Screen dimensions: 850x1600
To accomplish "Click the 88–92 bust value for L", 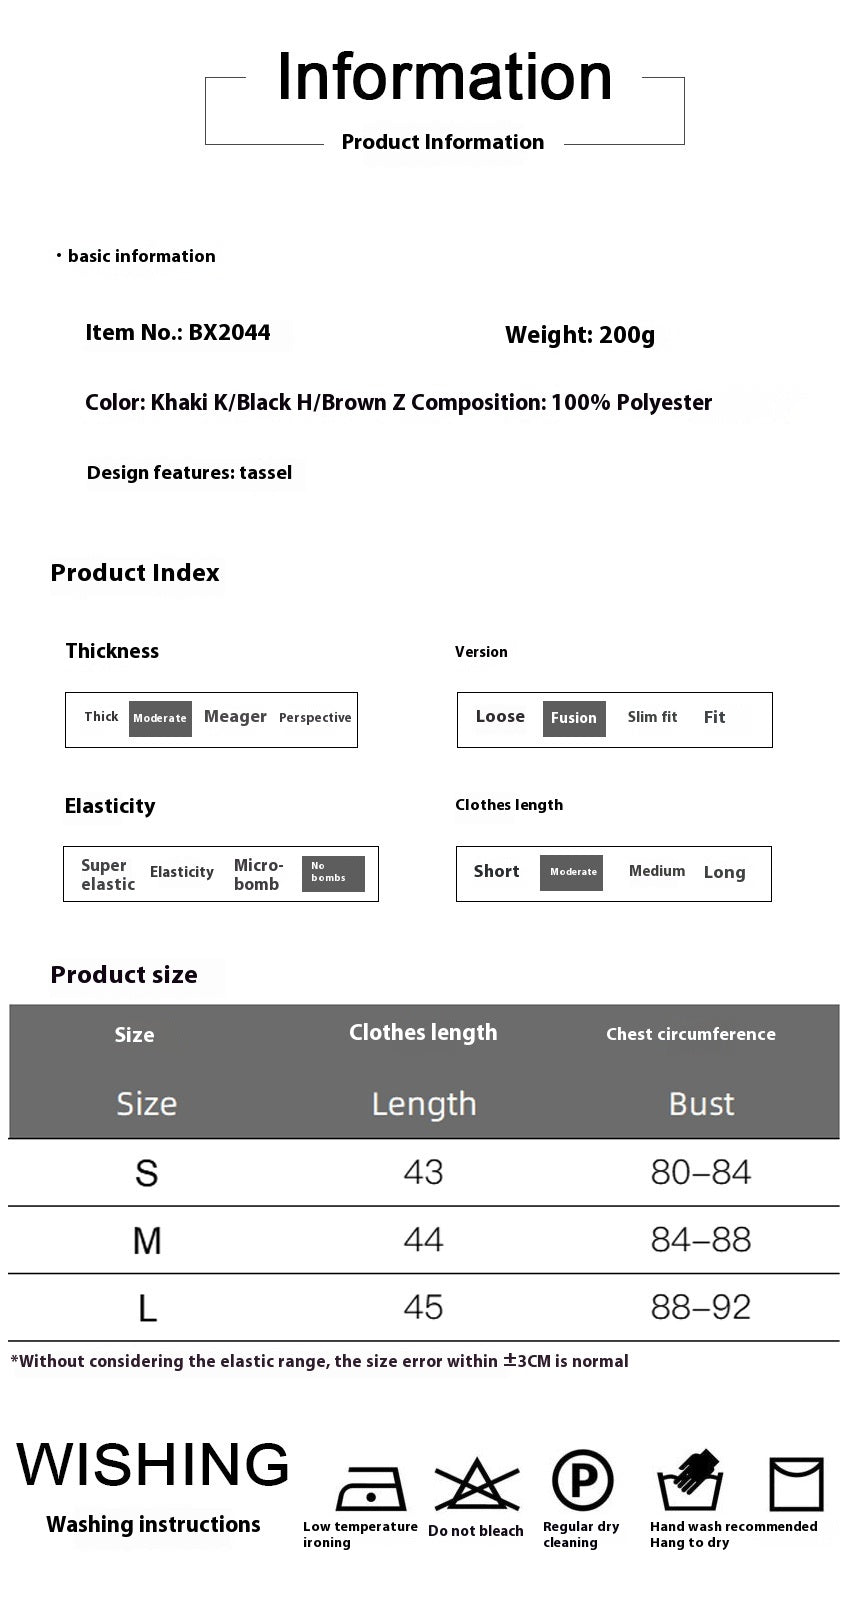I will 701,1307.
